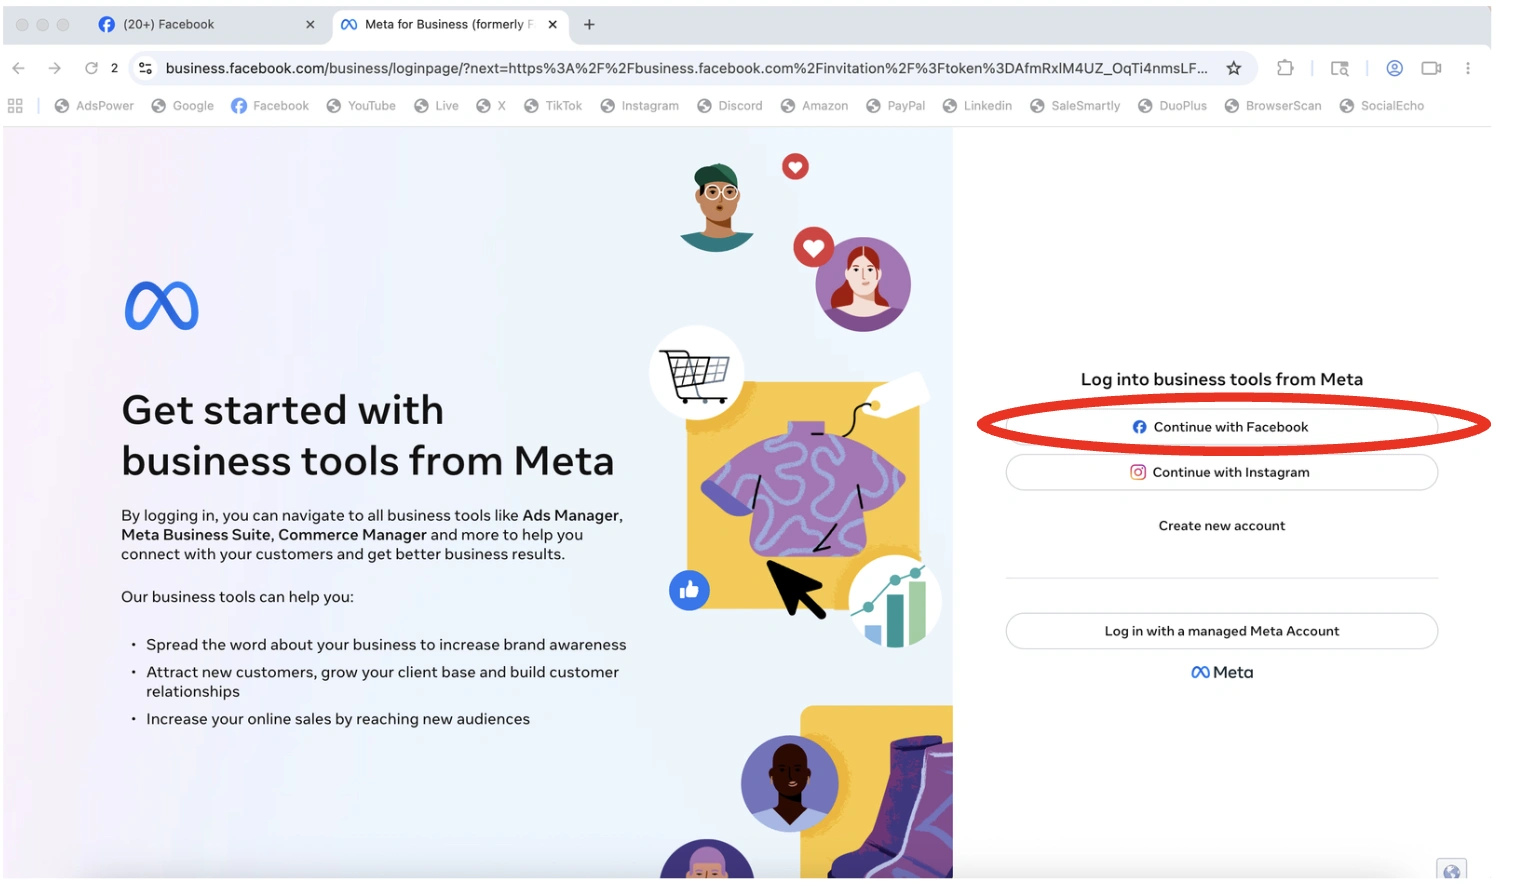This screenshot has width=1520, height=884.
Task: Click the "Log into business tools from Meta" heading
Action: 1221,379
